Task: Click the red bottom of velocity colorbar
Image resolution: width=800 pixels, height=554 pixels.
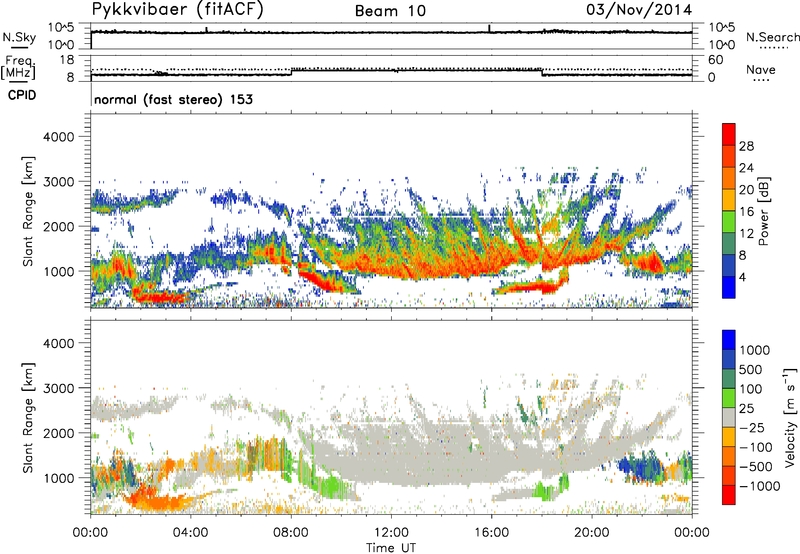Action: coord(729,495)
